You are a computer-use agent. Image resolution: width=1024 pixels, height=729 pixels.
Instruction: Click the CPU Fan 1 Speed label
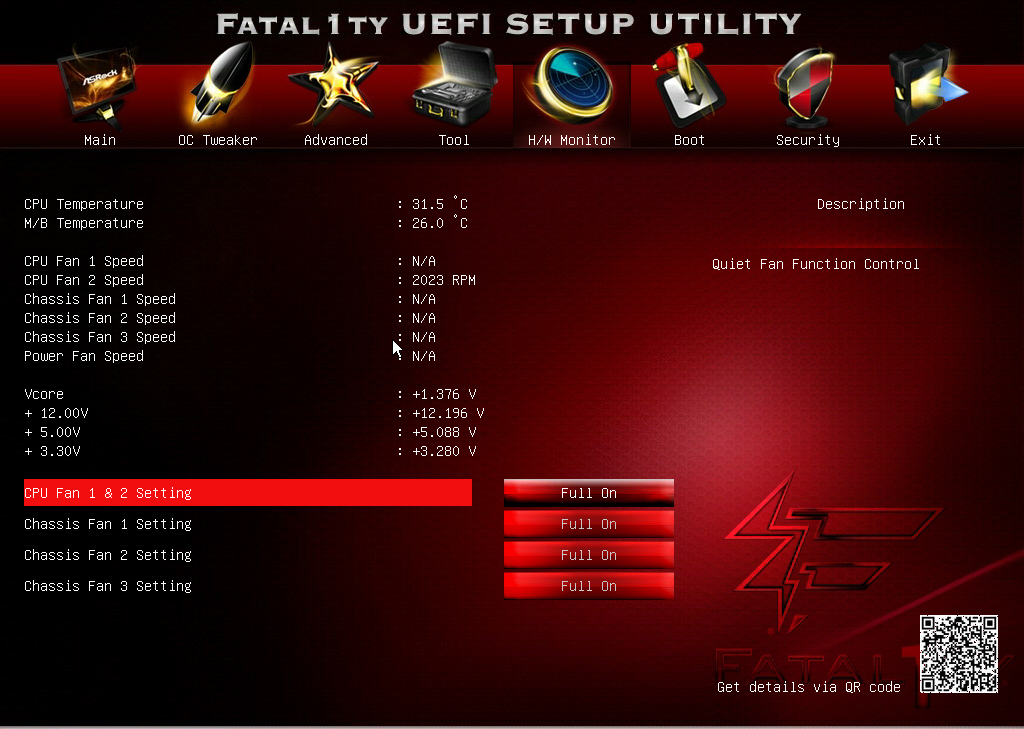click(84, 261)
